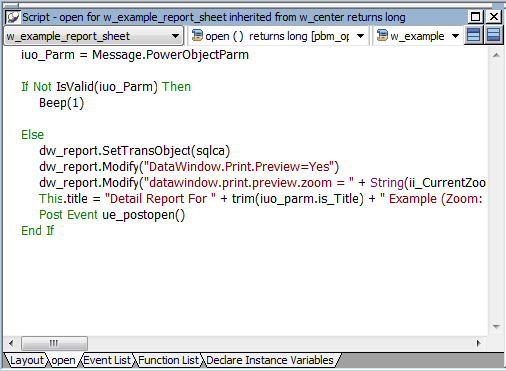
Task: Click the "If Not IsValid(iuo_Parm) Then" line
Action: (106, 87)
